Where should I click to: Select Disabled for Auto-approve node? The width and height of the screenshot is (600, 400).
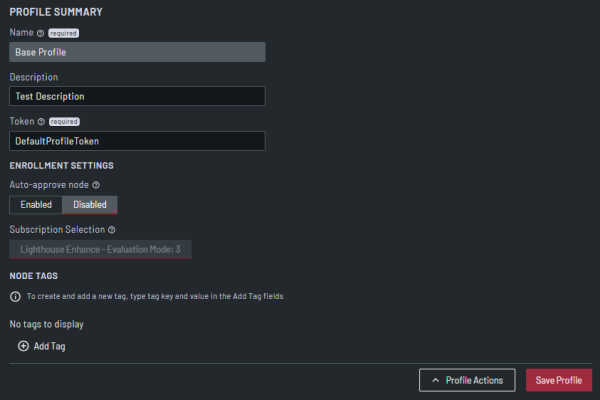tap(90, 205)
